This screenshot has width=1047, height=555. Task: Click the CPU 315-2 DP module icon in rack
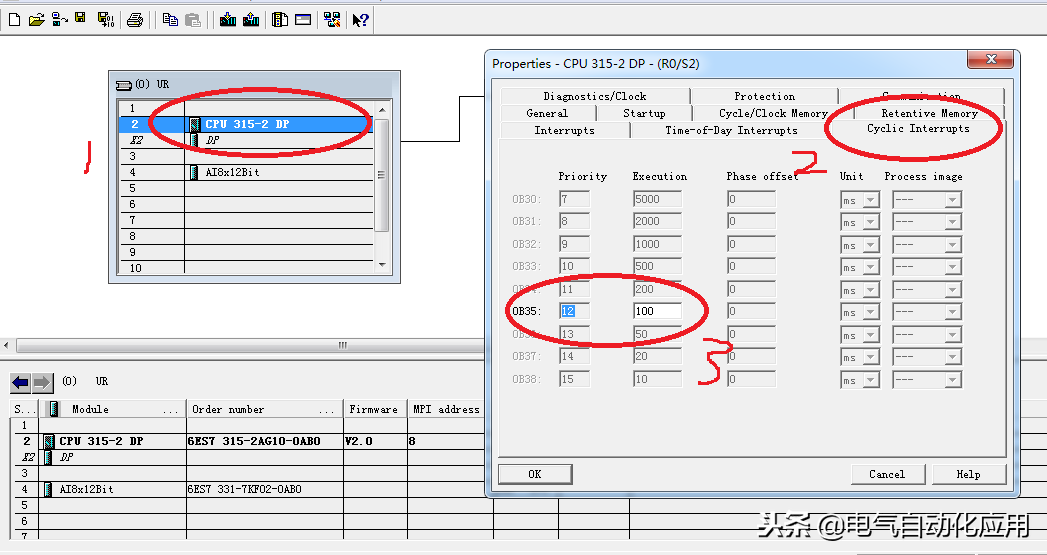click(x=195, y=124)
